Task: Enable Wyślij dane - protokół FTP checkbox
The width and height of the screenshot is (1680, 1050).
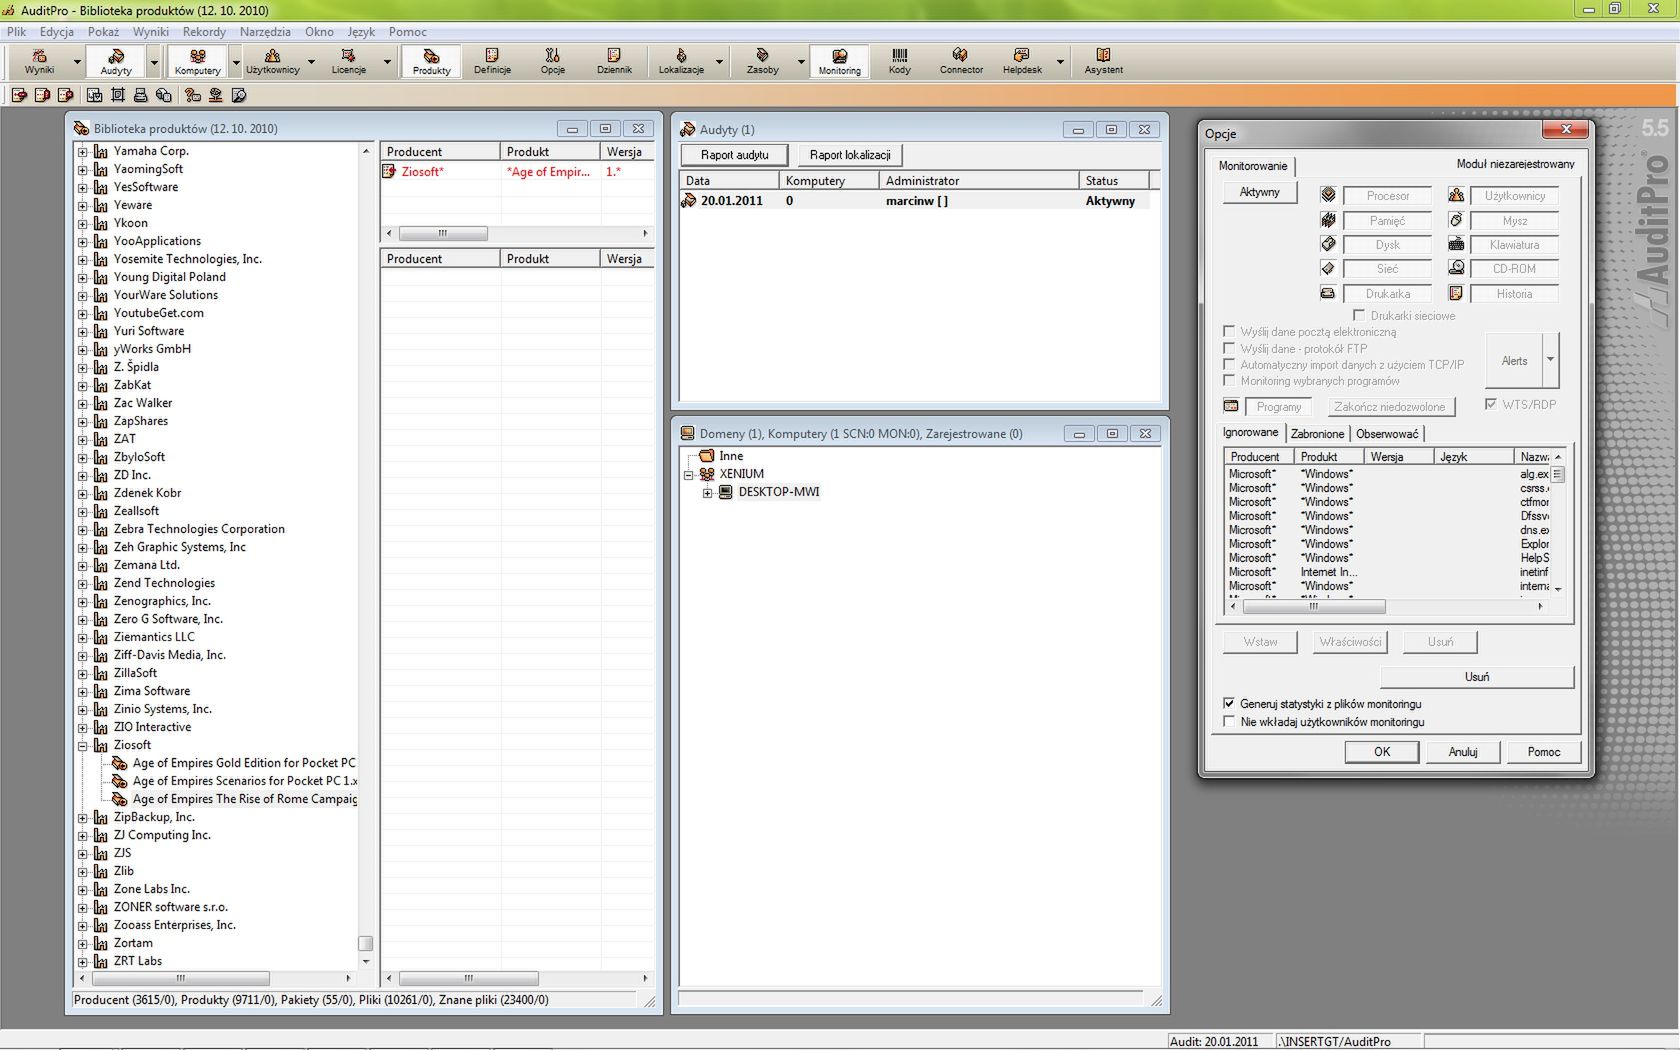Action: [x=1229, y=348]
